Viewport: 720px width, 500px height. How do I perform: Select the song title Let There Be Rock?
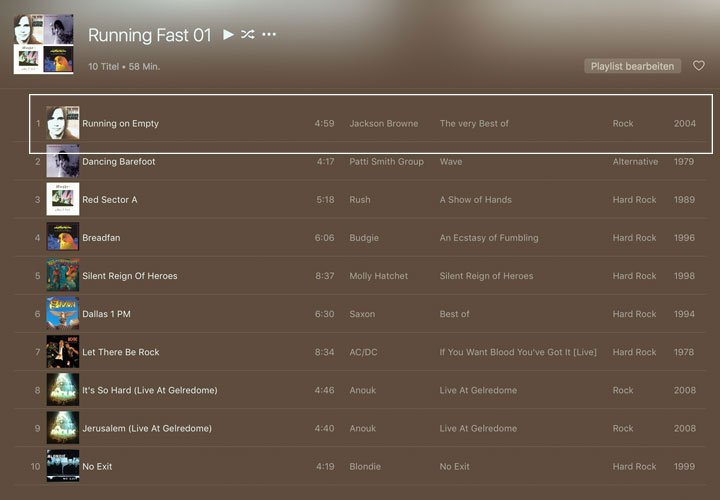click(x=121, y=352)
